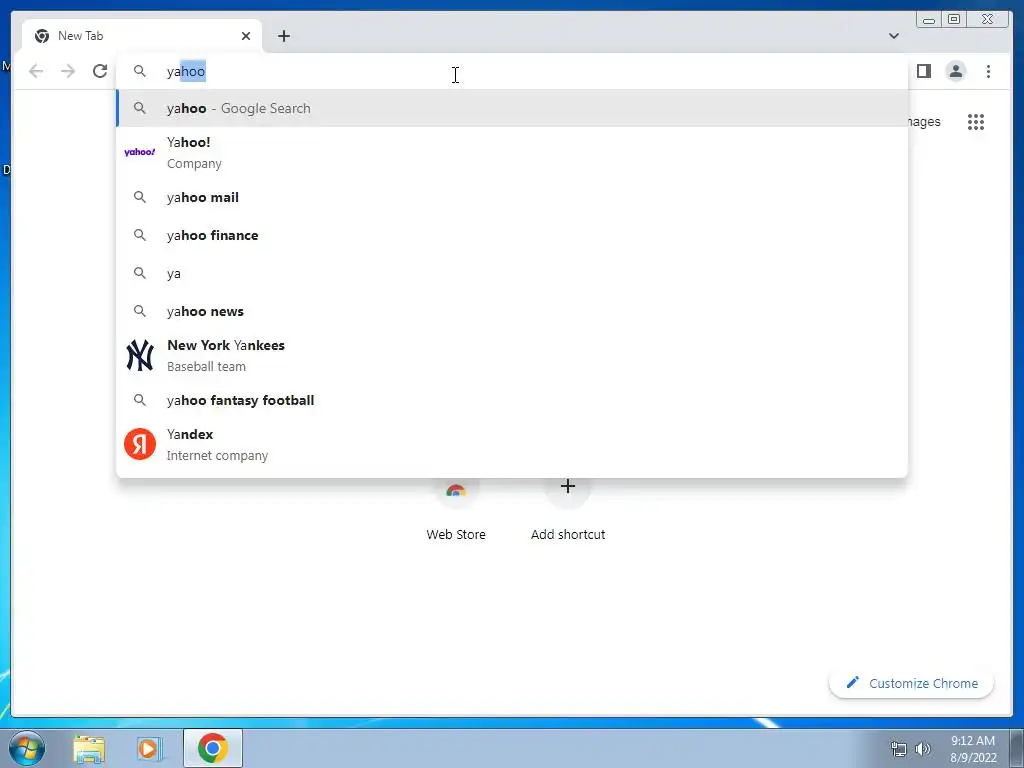Select the Yandex Internet company suggestion
The height and width of the screenshot is (768, 1024).
[512, 444]
